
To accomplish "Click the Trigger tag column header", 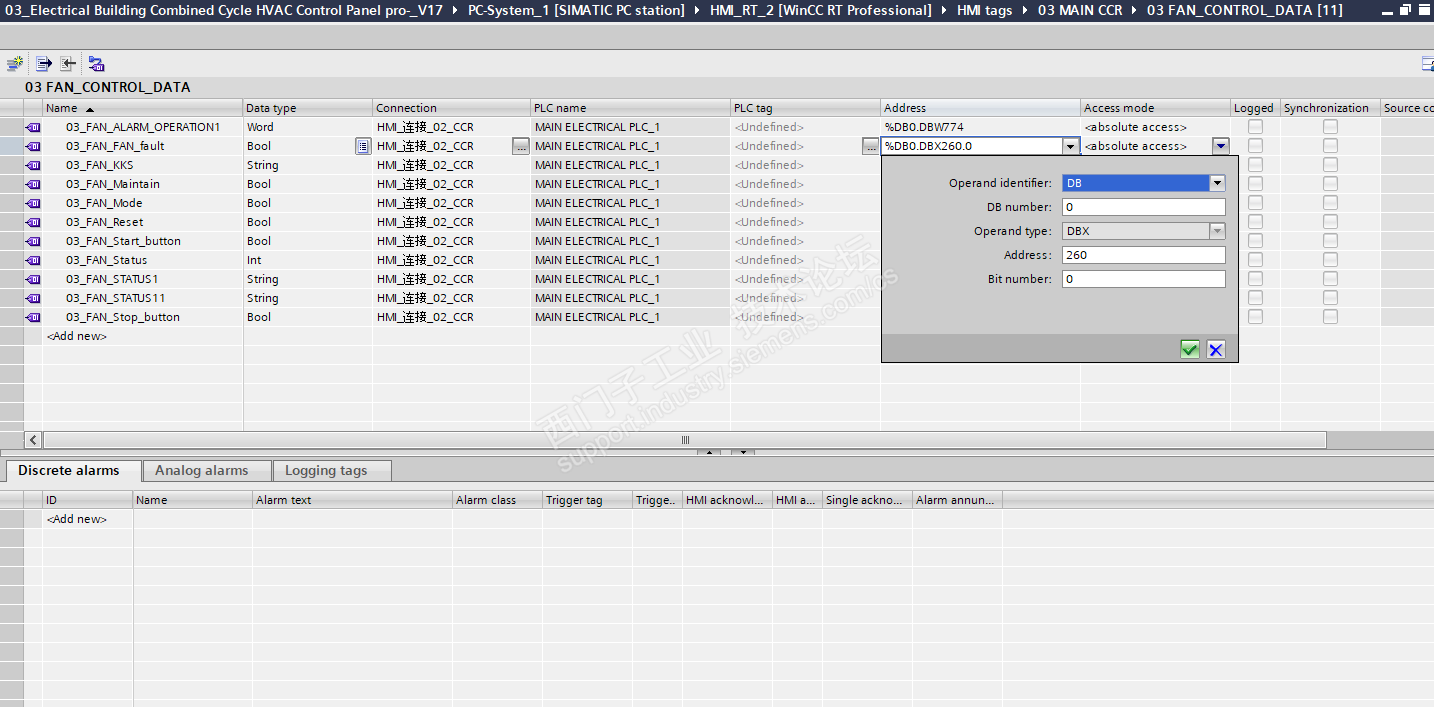I will click(x=587, y=500).
